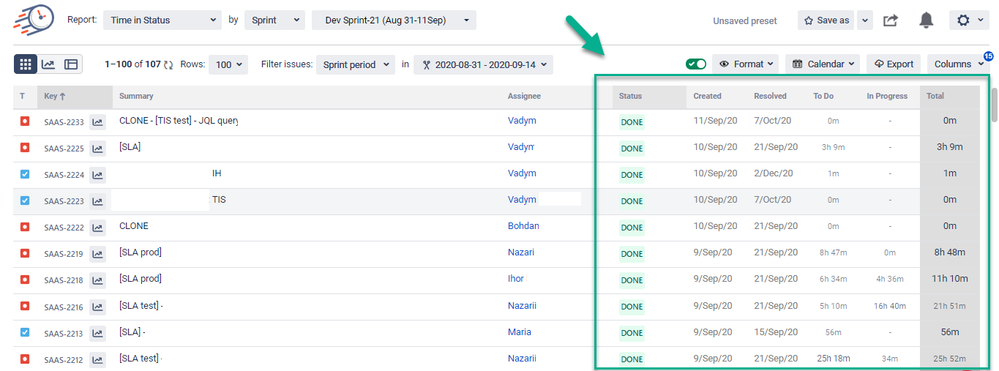Sort by the Status column header
This screenshot has width=999, height=371.
click(631, 96)
